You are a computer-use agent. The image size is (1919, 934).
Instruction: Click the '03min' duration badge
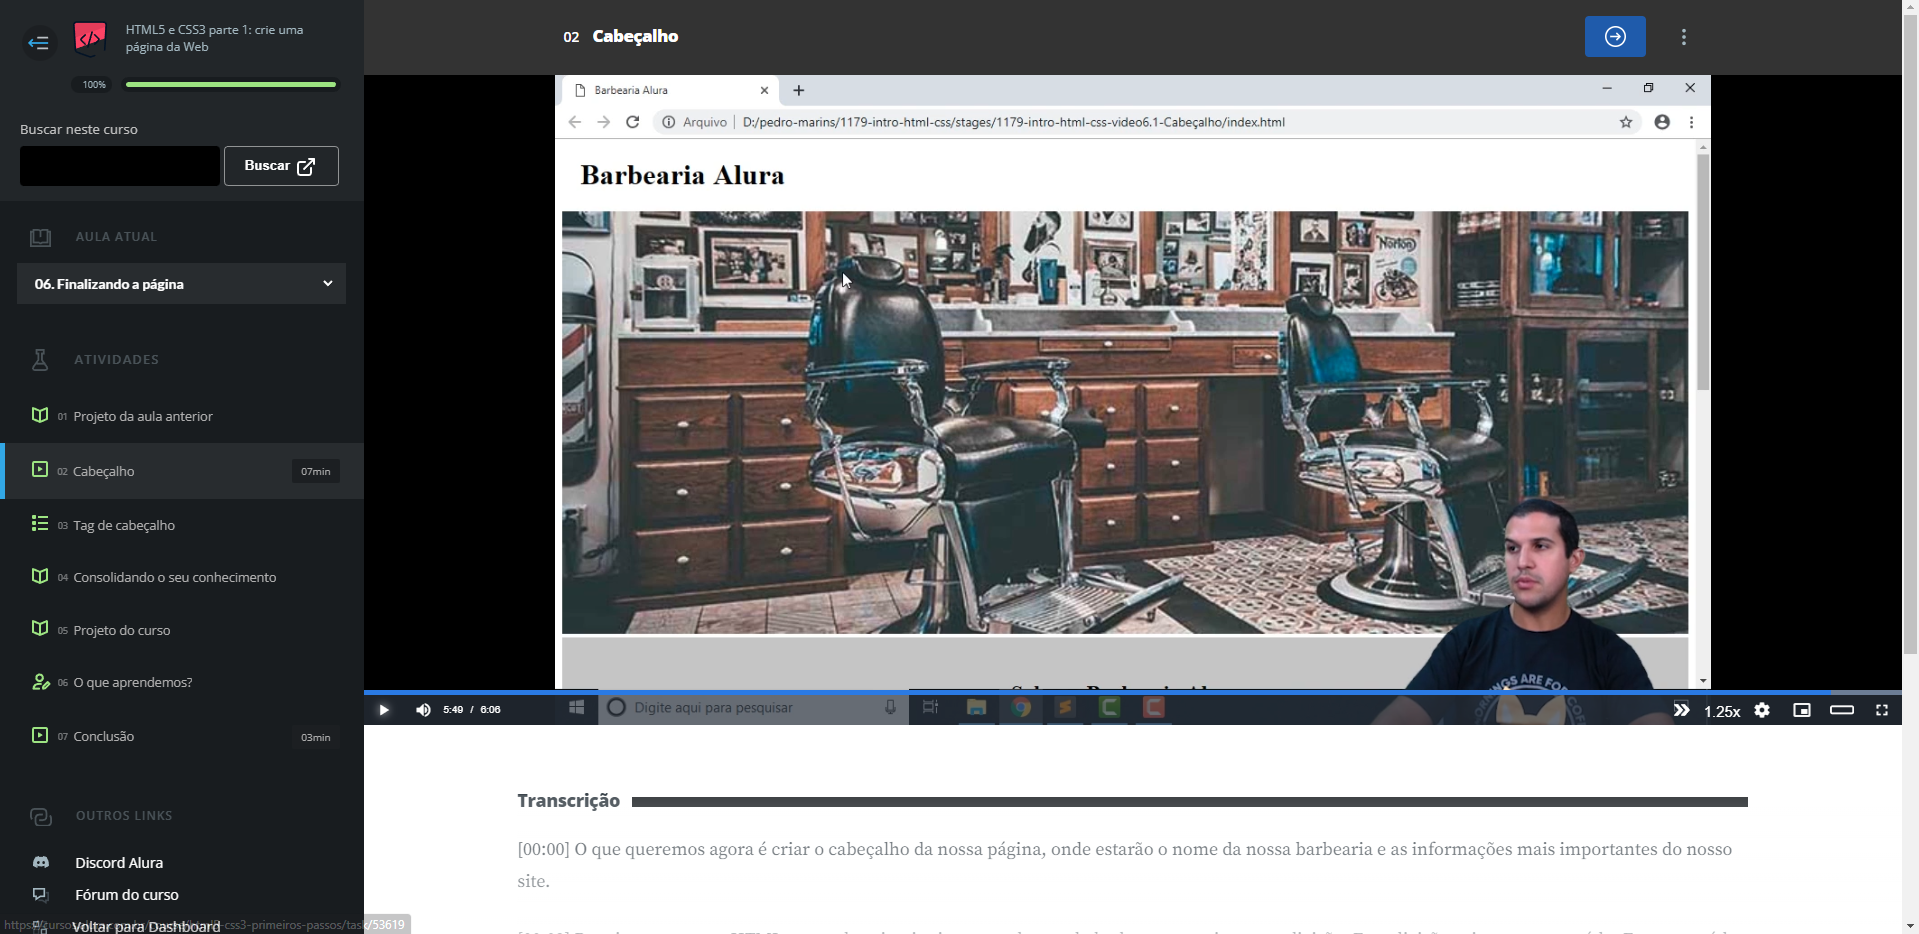click(316, 738)
